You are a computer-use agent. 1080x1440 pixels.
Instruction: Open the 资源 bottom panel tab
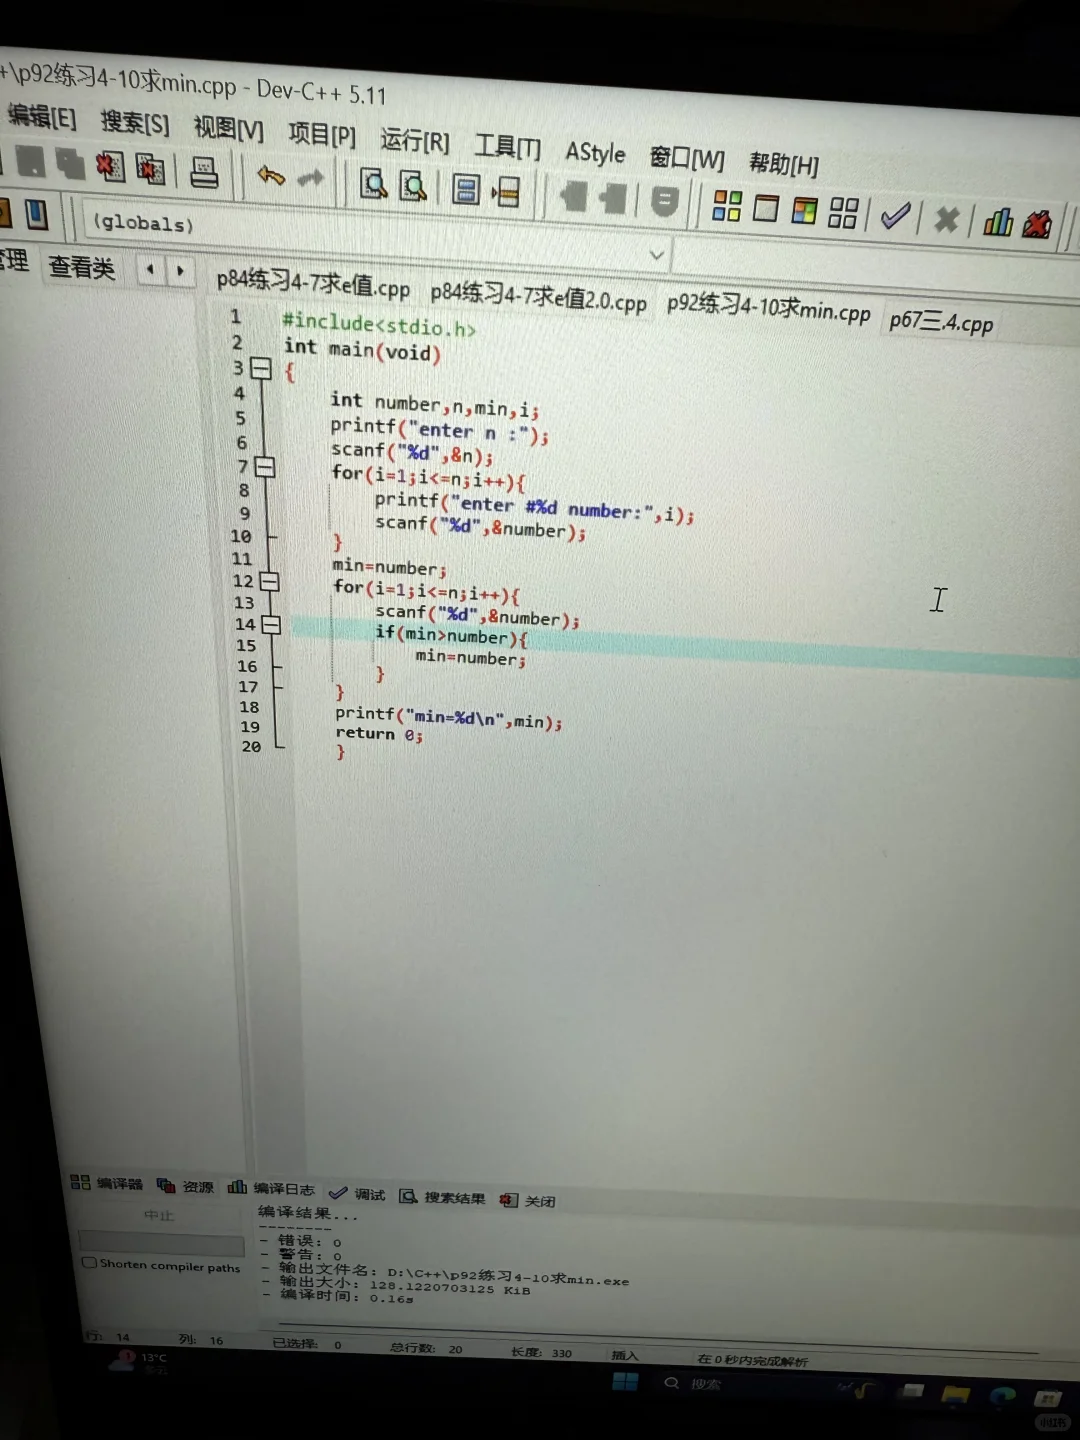186,1186
